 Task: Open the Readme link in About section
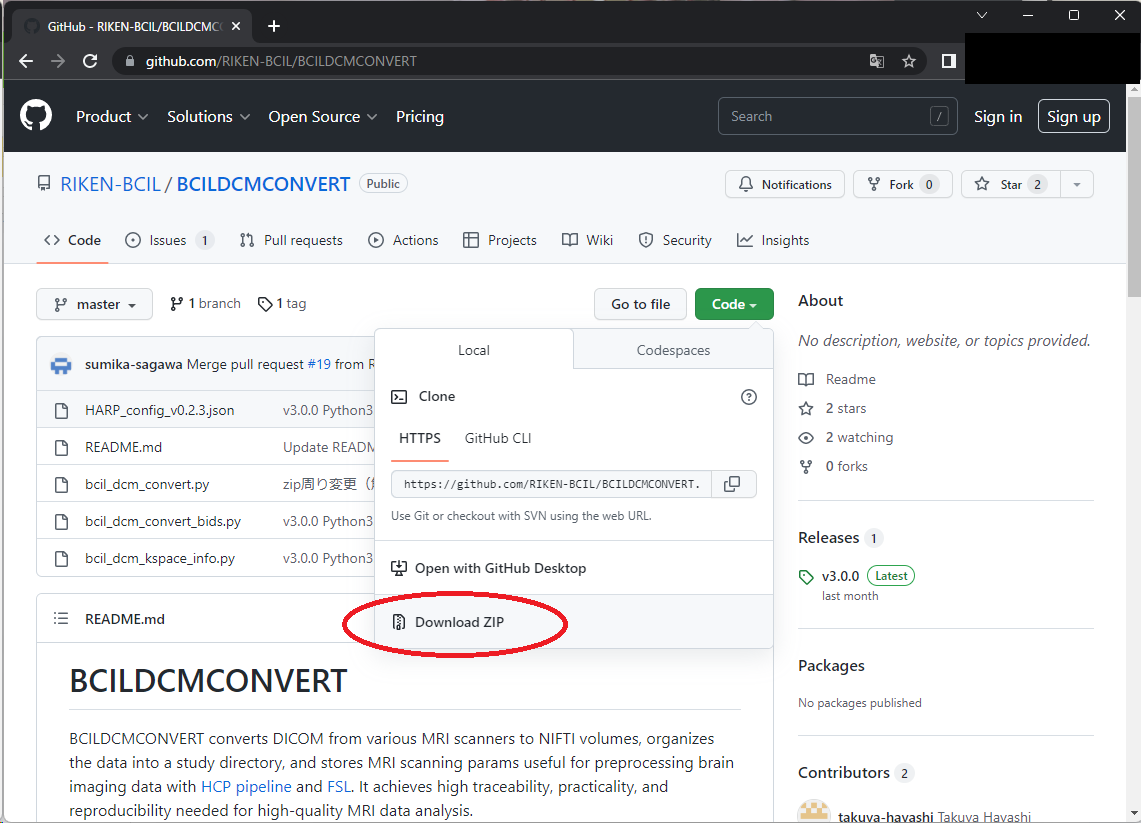(851, 379)
